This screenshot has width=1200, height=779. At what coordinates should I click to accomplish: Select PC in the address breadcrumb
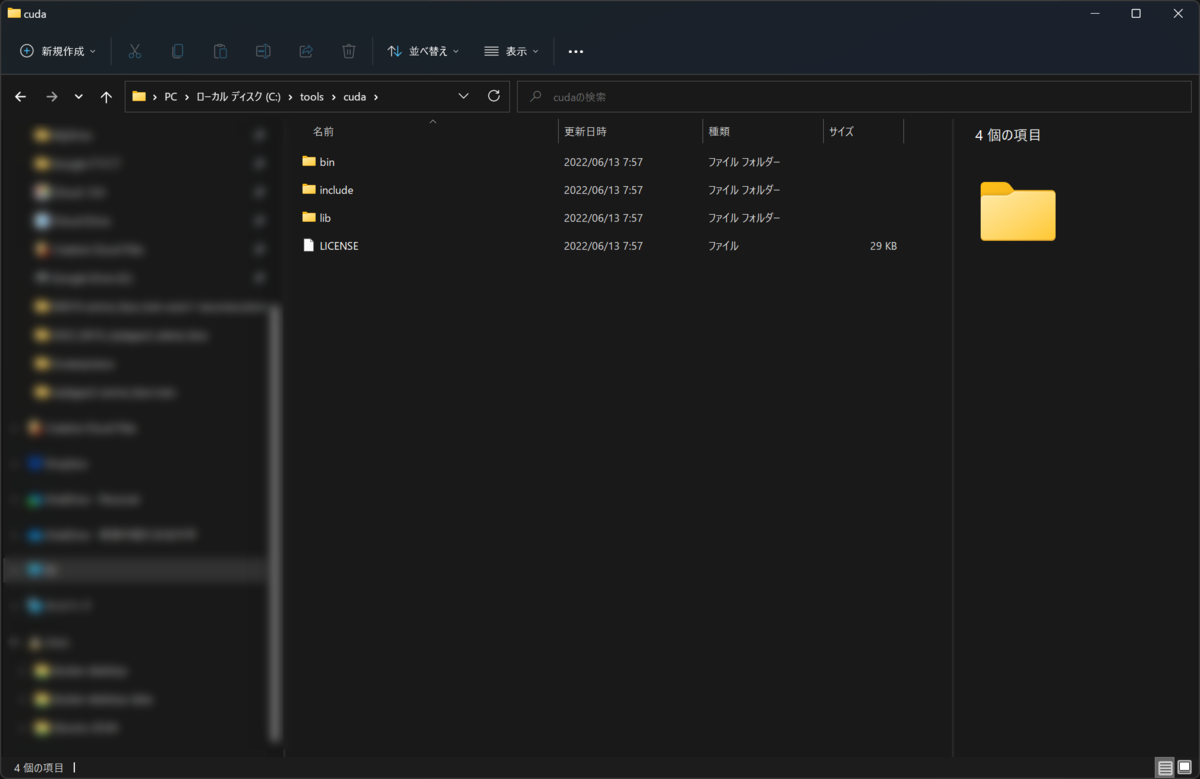171,97
